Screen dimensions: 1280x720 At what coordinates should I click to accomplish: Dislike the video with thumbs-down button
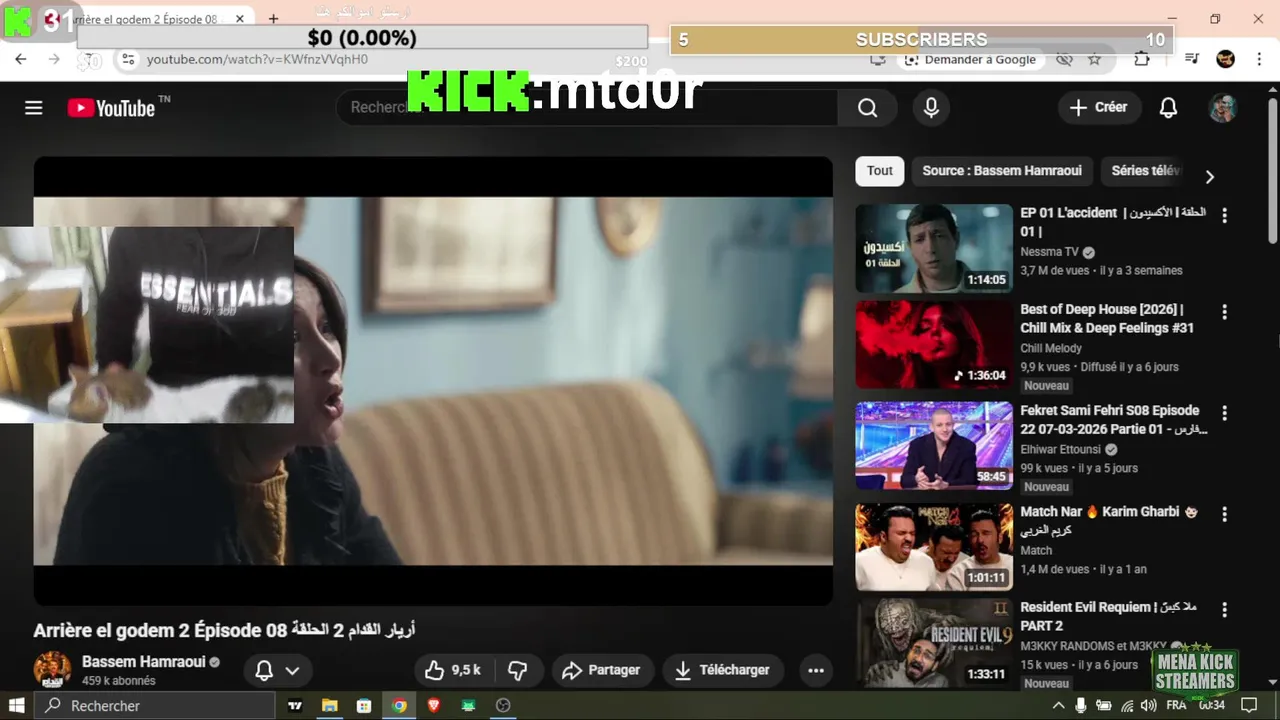518,670
